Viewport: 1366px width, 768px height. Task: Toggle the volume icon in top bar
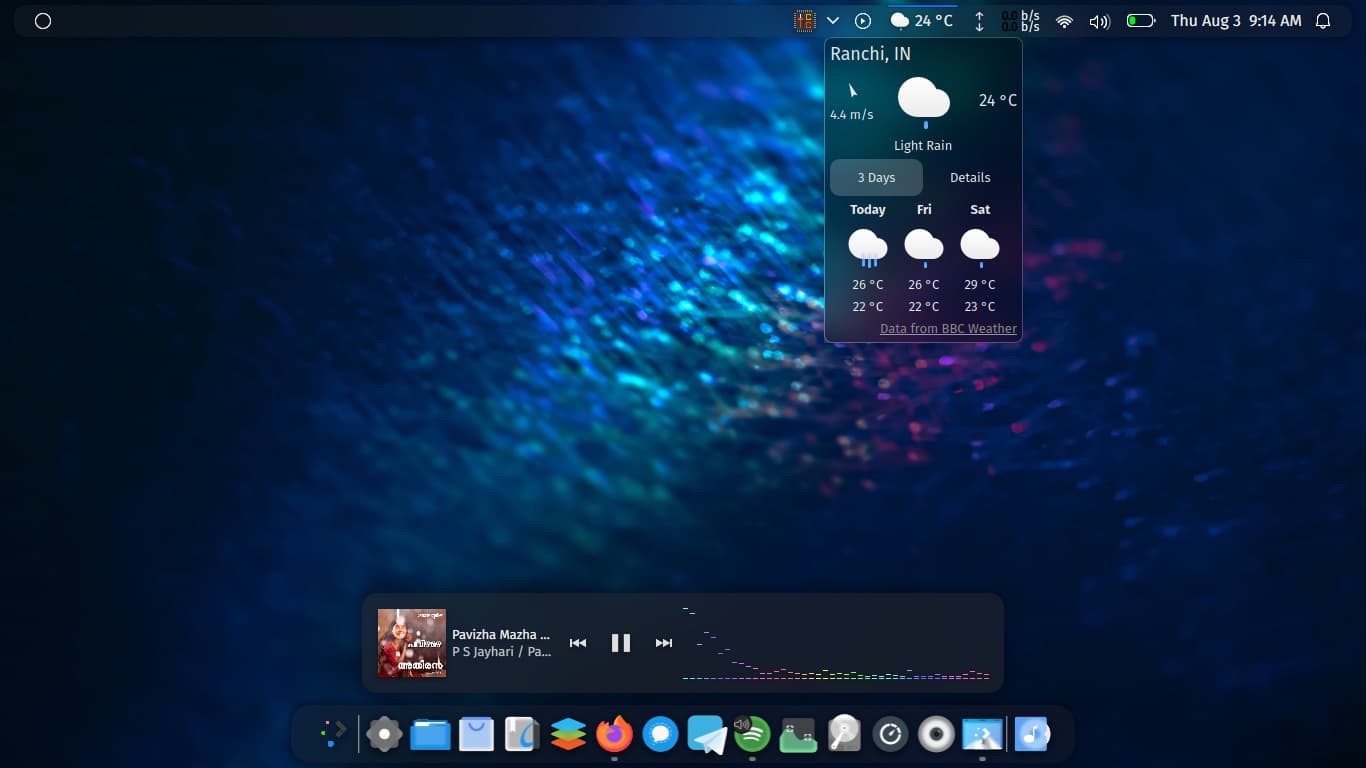pyautogui.click(x=1099, y=20)
